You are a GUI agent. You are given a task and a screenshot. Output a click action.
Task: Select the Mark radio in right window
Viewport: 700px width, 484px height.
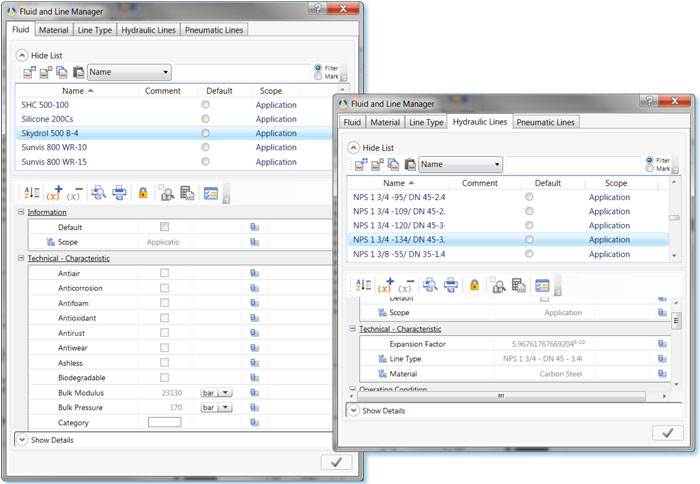coord(650,168)
